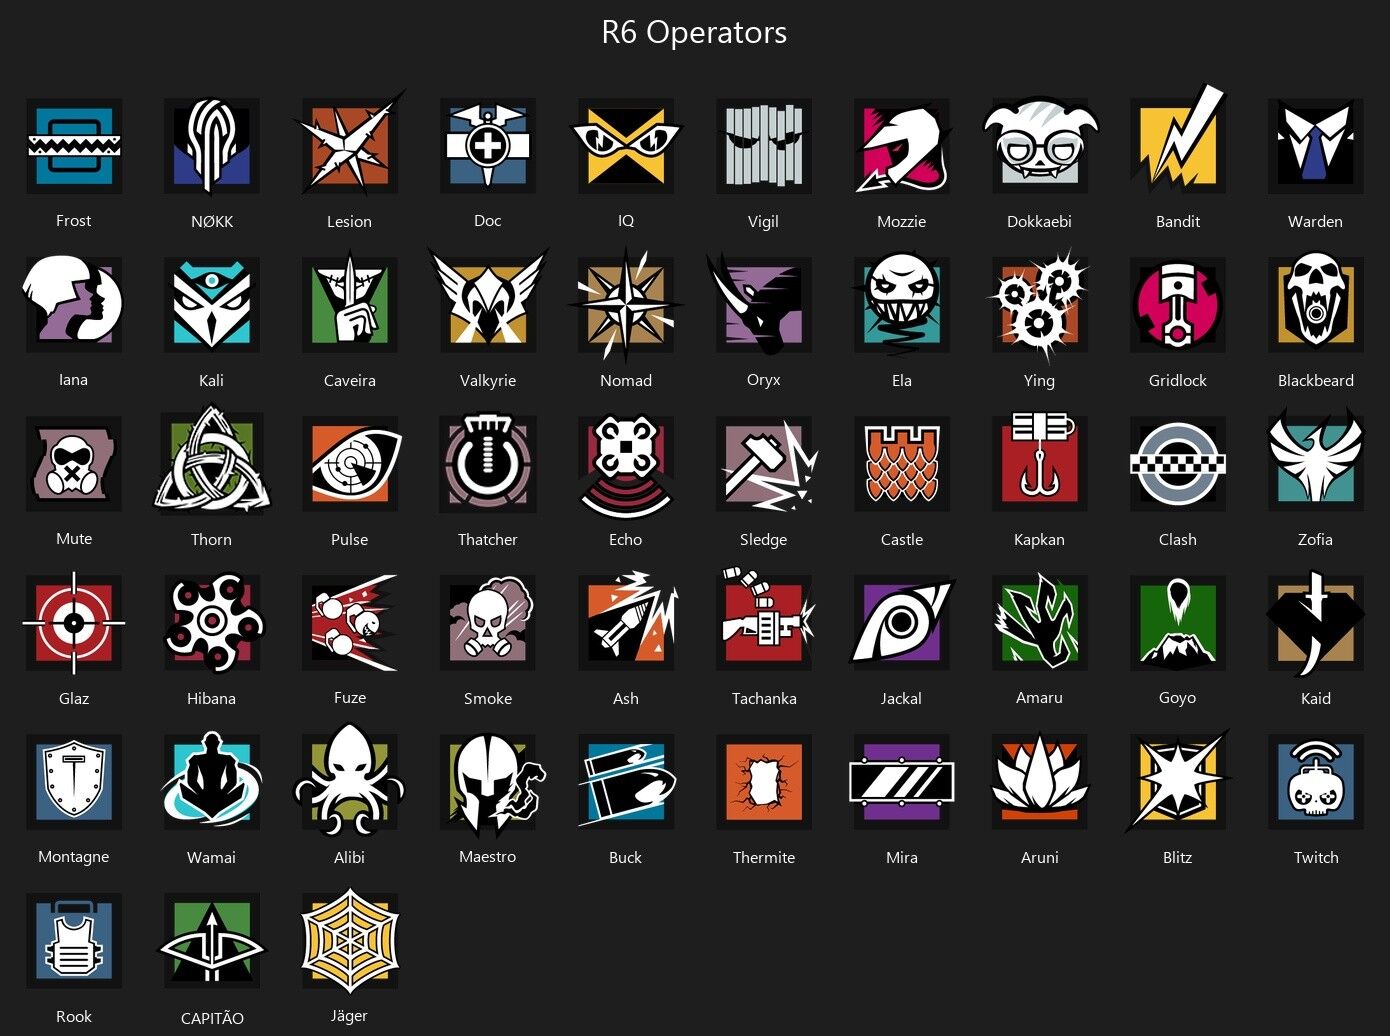Viewport: 1390px width, 1036px height.
Task: Choose the Castle barricade tower icon
Action: pyautogui.click(x=902, y=463)
